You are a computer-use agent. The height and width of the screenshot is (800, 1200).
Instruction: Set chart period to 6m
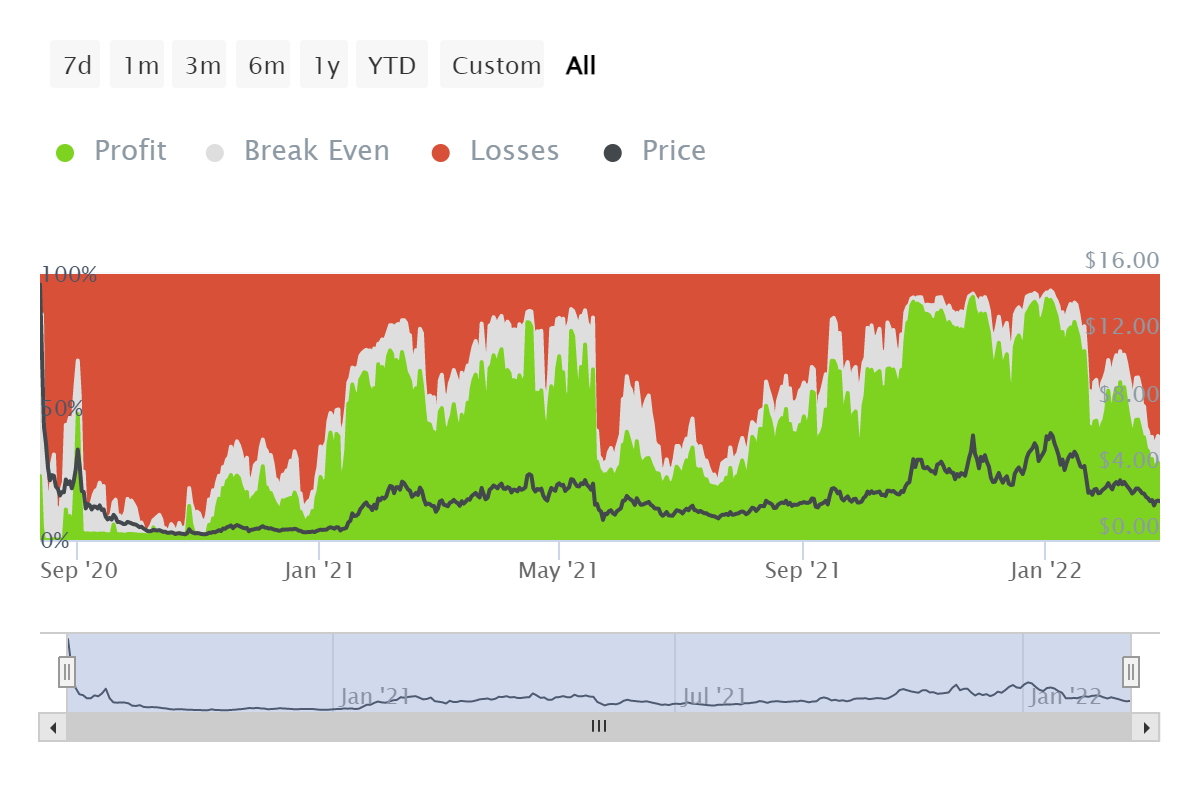click(266, 66)
